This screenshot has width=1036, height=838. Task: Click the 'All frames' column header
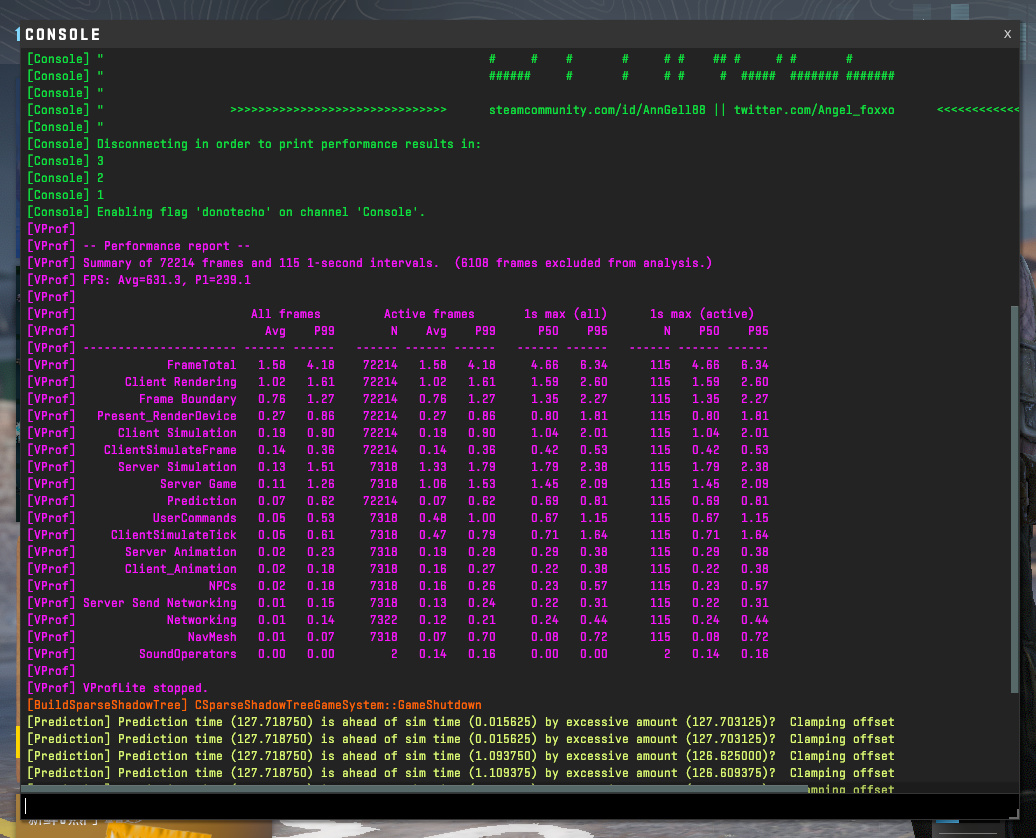pyautogui.click(x=285, y=314)
